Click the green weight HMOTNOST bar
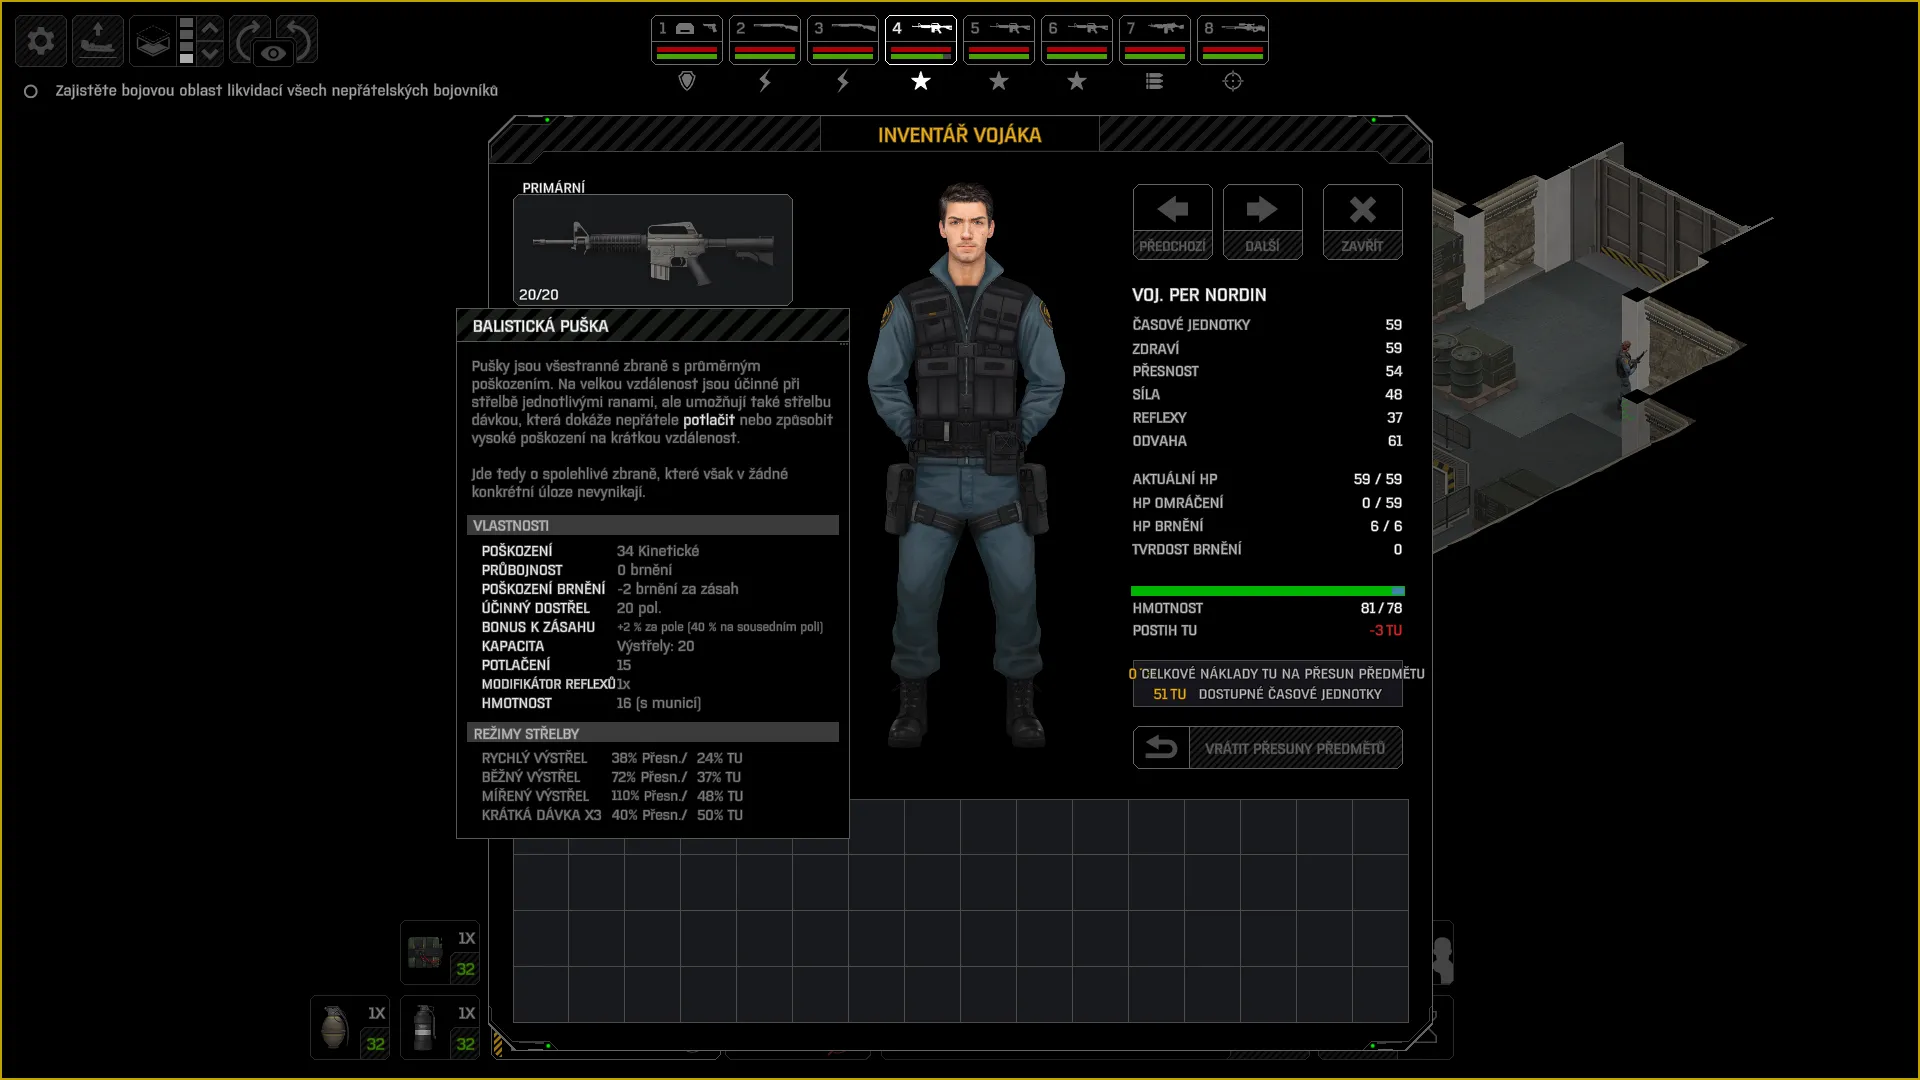Image resolution: width=1920 pixels, height=1080 pixels. tap(1268, 591)
